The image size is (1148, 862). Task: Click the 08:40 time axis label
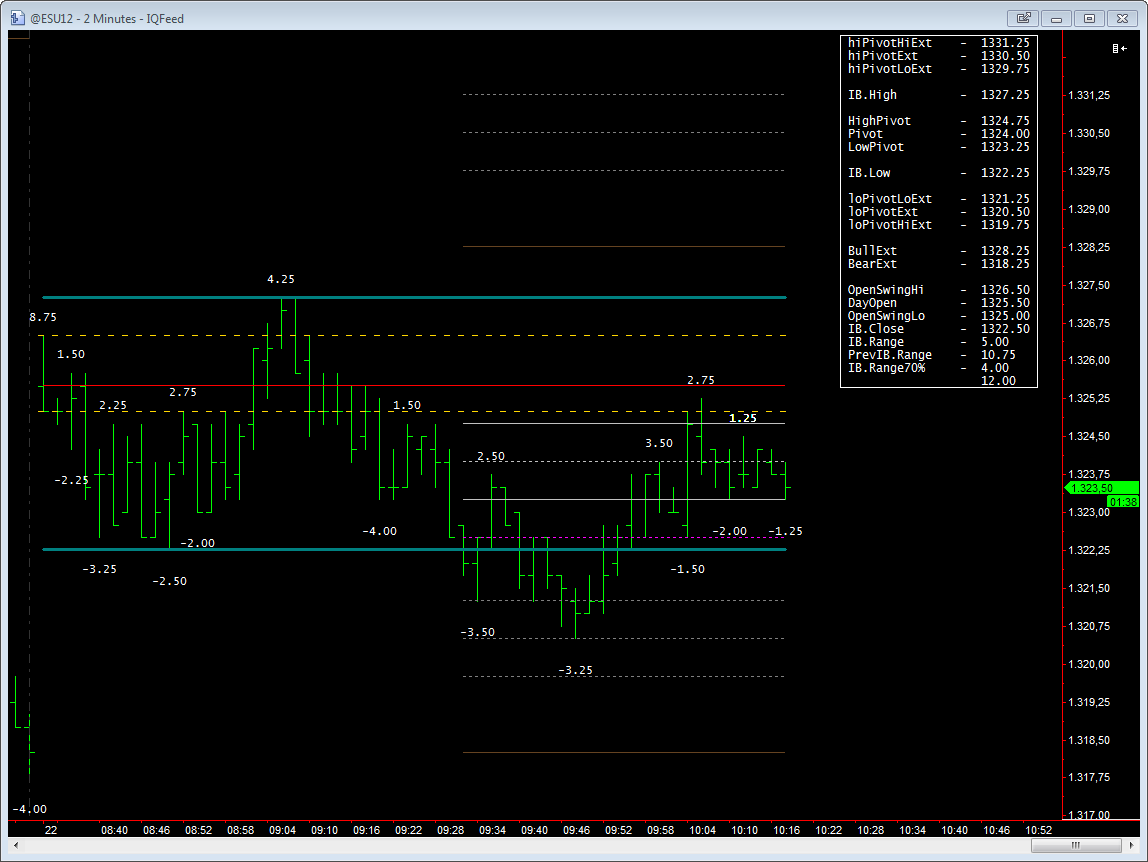click(x=114, y=831)
